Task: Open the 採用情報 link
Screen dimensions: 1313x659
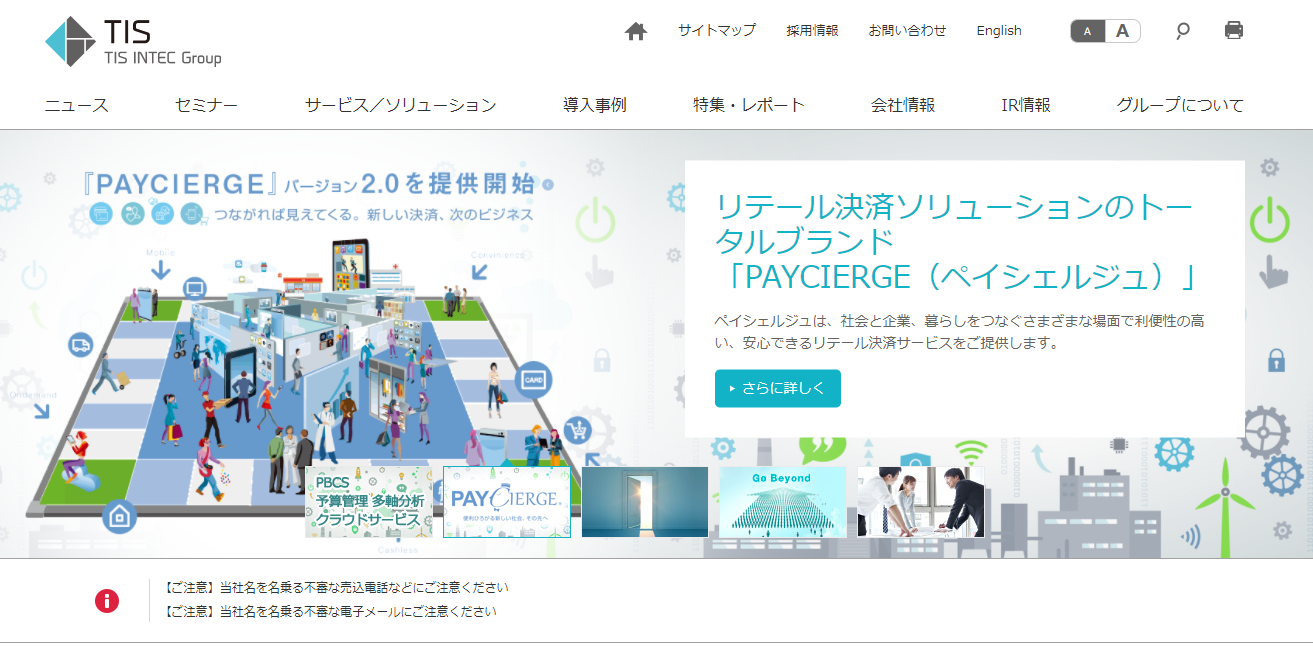Action: (812, 30)
